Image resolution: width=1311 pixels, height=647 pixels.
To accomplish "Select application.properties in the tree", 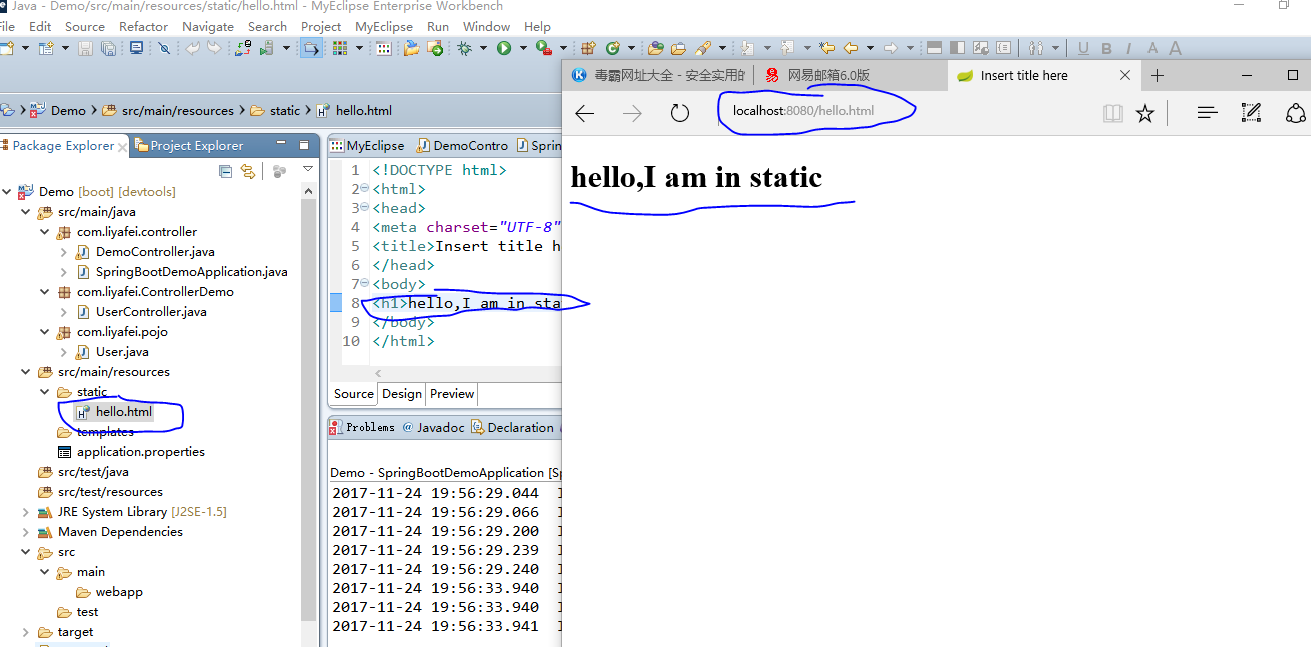I will pos(140,452).
